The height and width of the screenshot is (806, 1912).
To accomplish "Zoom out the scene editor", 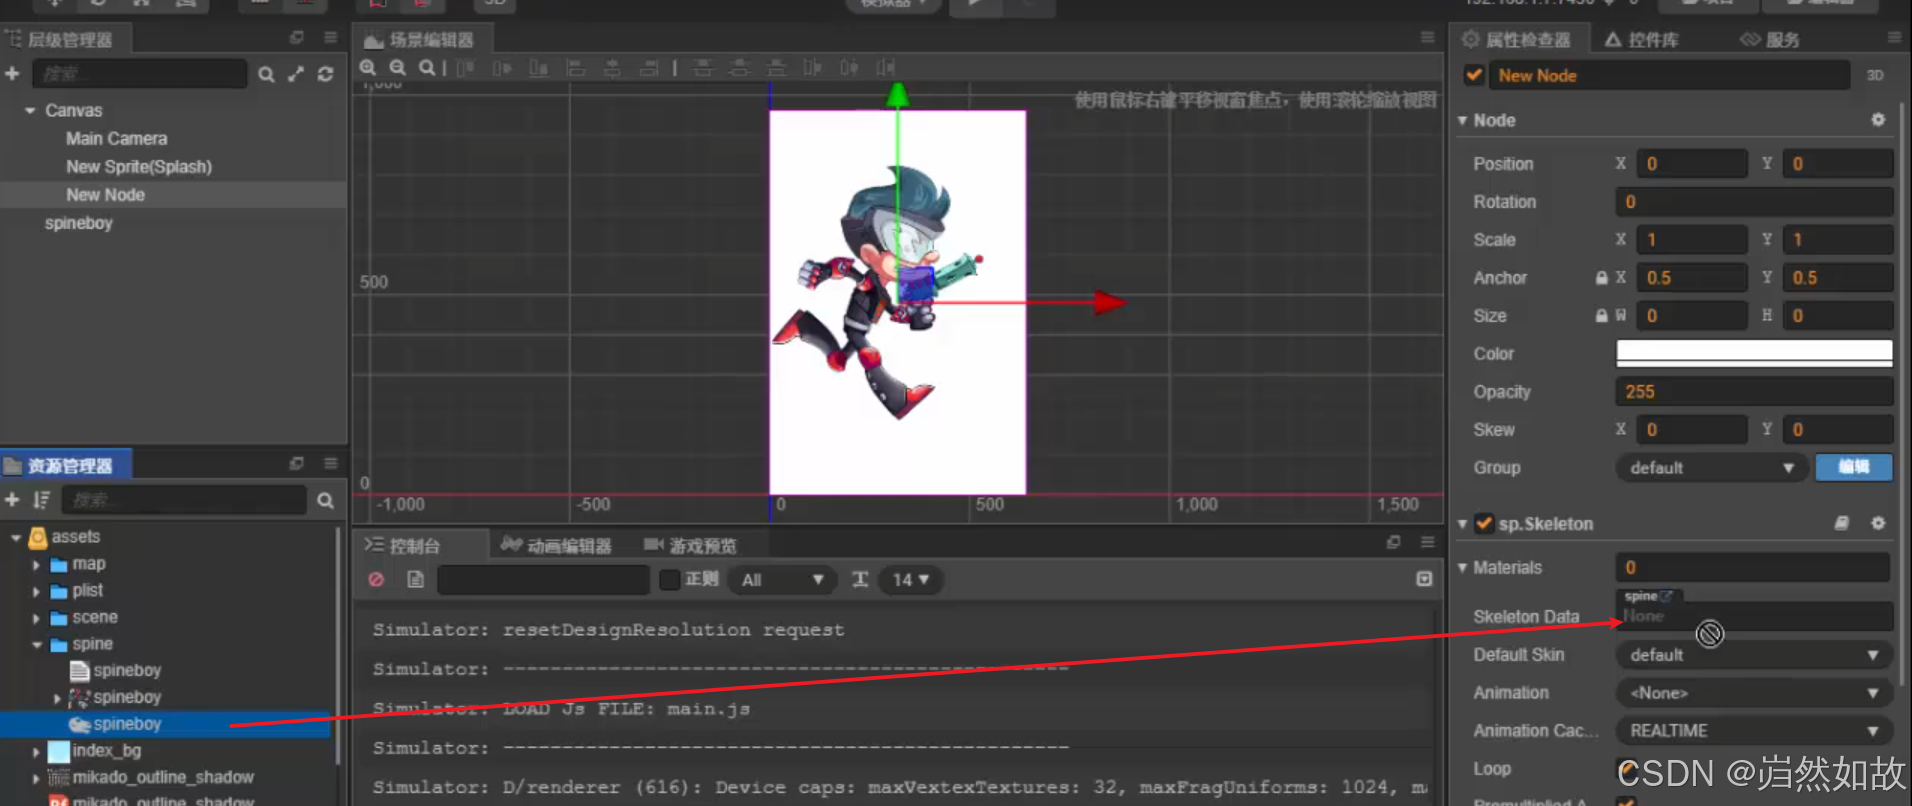I will pyautogui.click(x=398, y=68).
